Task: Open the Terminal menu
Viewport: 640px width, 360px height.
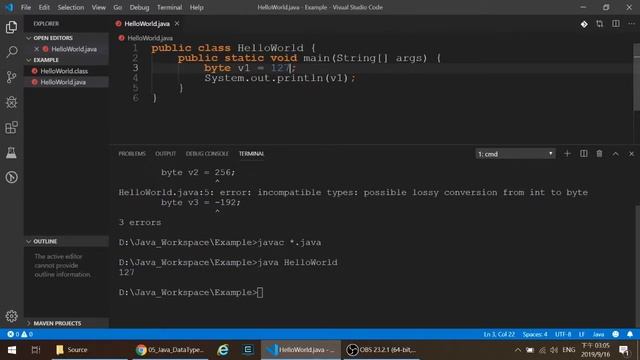Action: click(x=169, y=7)
